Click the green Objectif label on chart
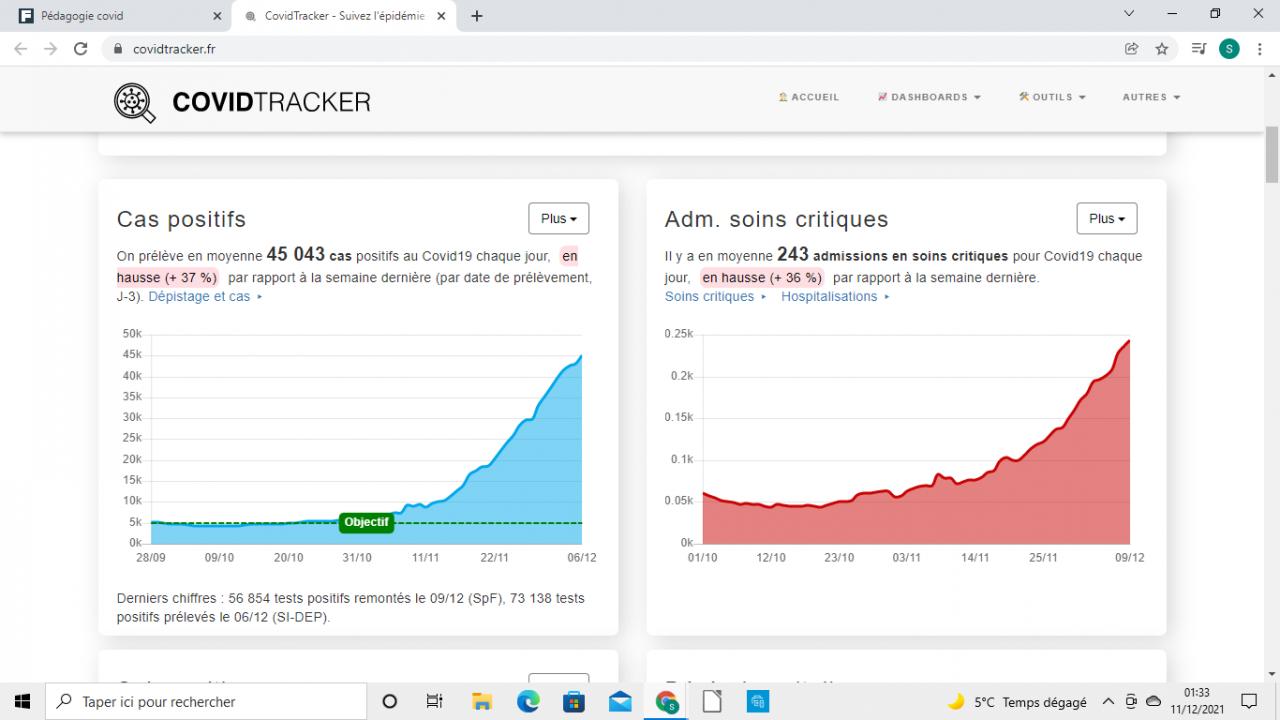This screenshot has height=720, width=1280. click(x=366, y=522)
